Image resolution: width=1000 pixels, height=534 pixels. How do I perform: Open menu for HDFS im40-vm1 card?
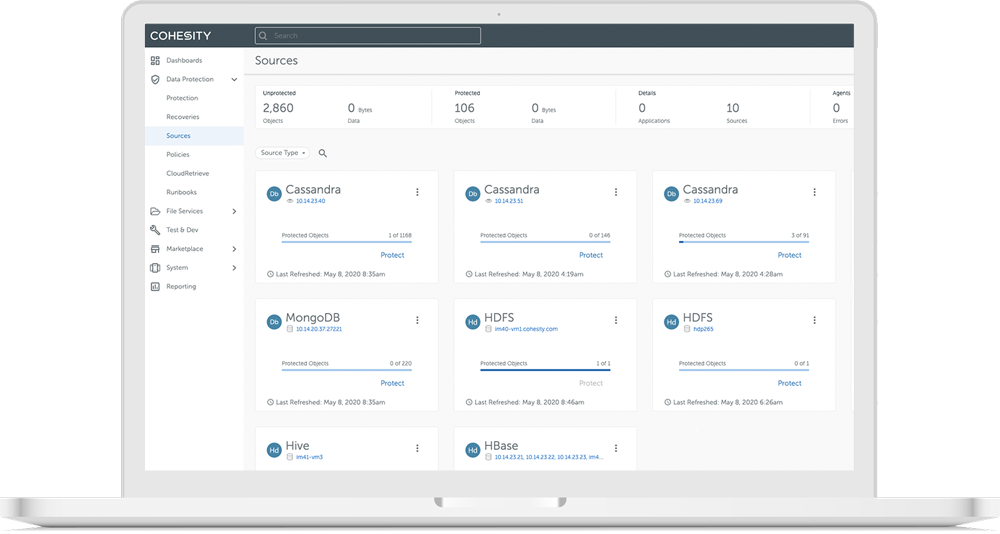pos(615,320)
